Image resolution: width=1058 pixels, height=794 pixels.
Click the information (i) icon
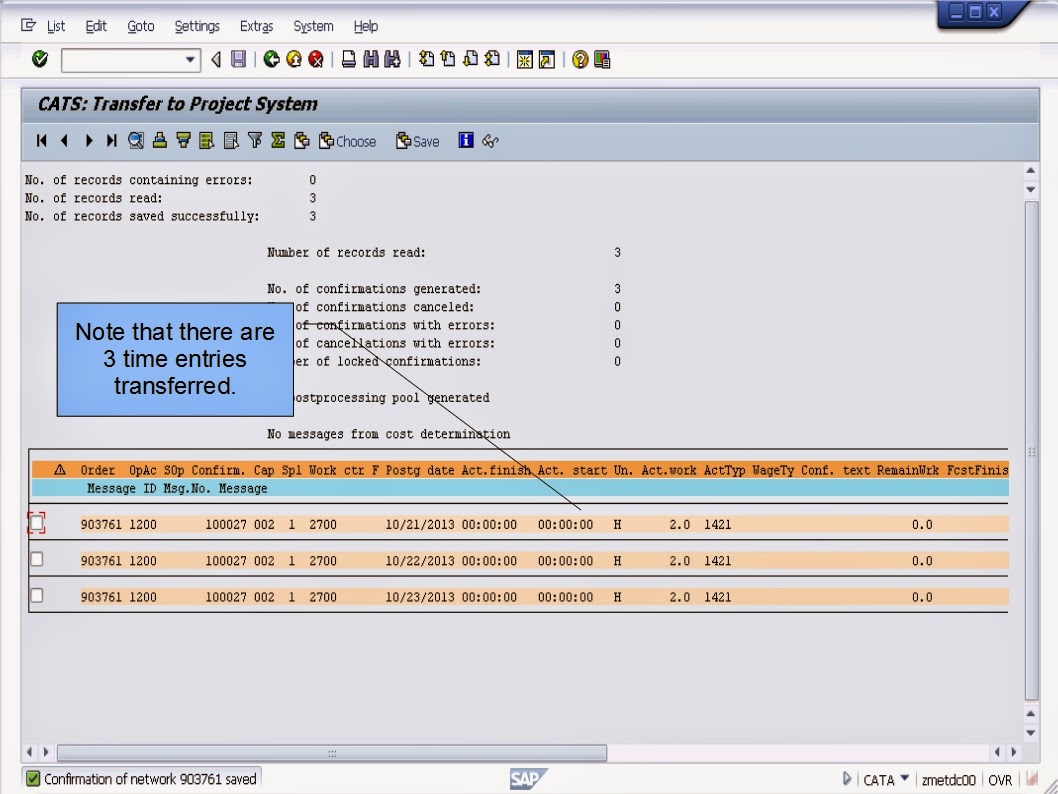click(464, 141)
